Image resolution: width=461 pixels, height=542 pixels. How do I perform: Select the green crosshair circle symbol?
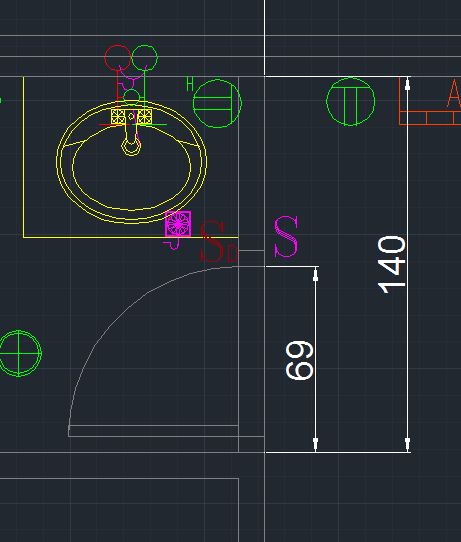pyautogui.click(x=19, y=353)
